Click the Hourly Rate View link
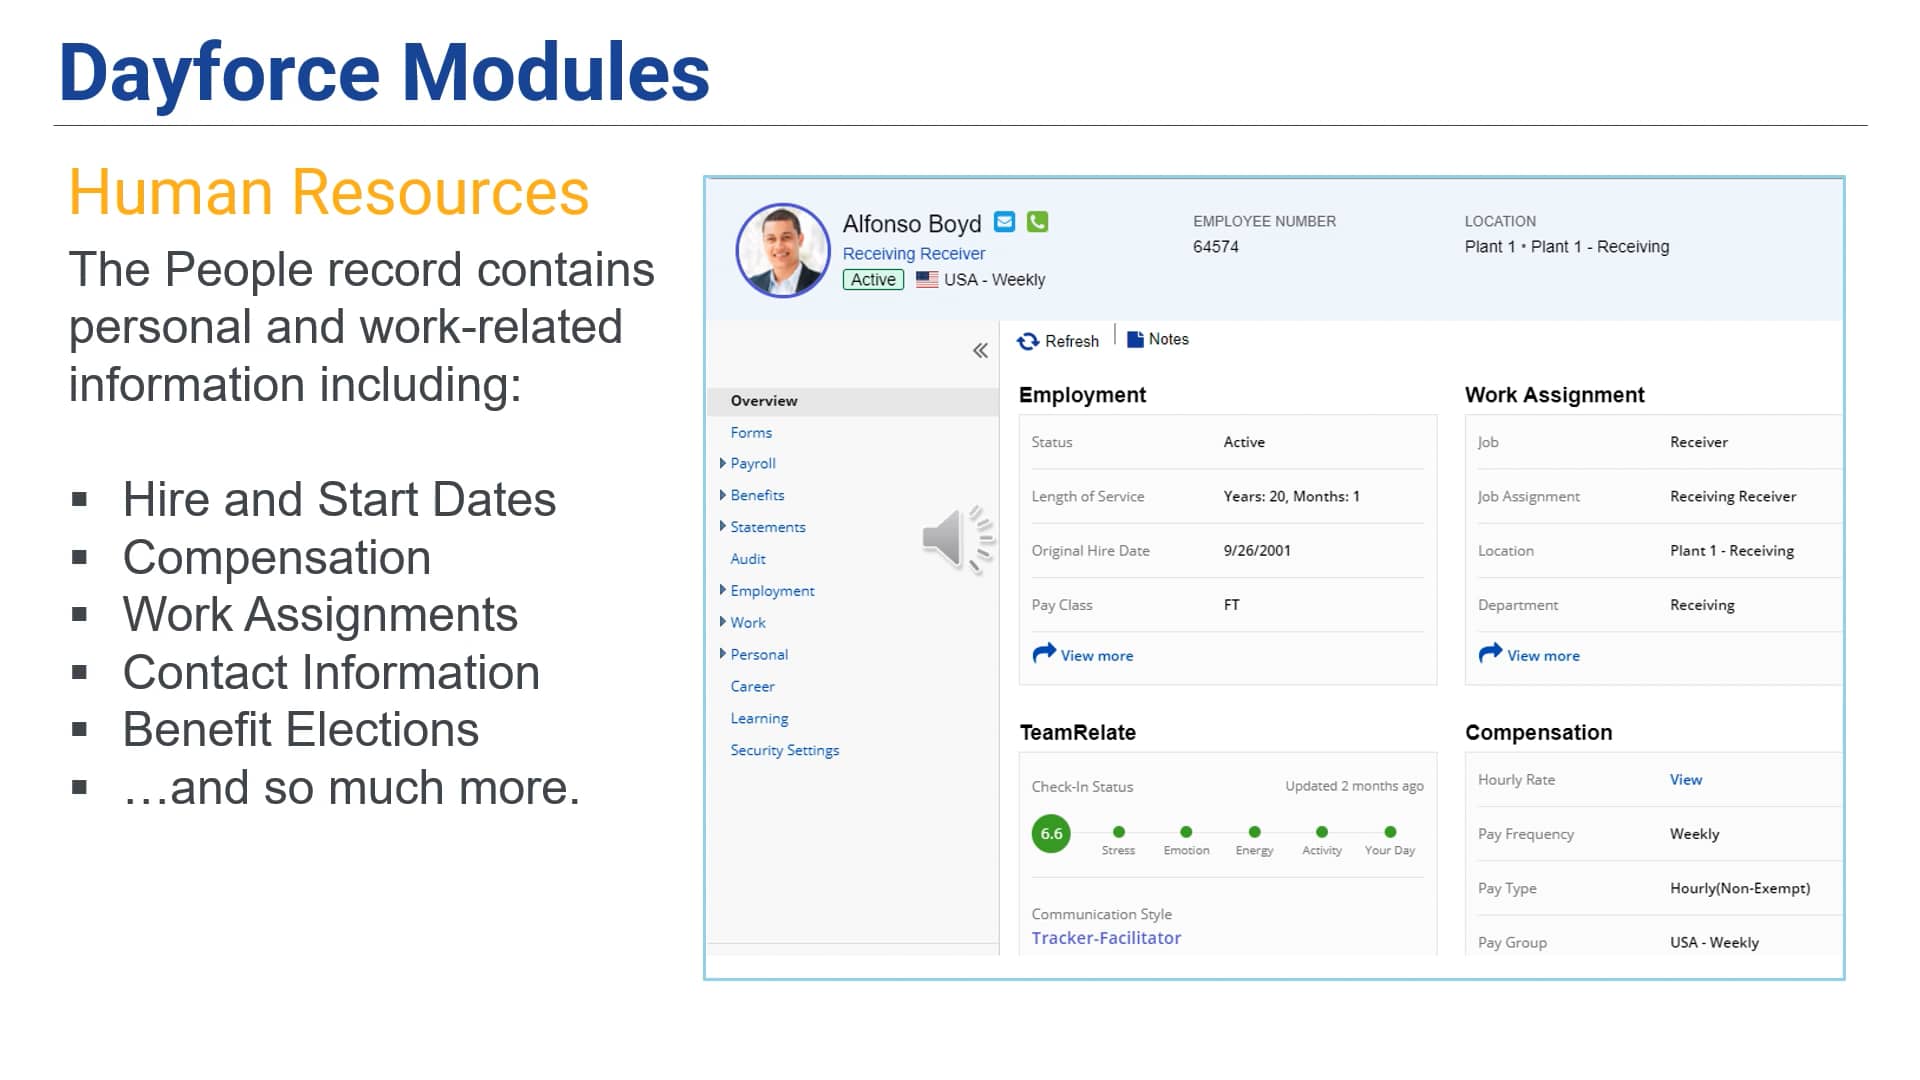This screenshot has width=1920, height=1080. (x=1685, y=780)
